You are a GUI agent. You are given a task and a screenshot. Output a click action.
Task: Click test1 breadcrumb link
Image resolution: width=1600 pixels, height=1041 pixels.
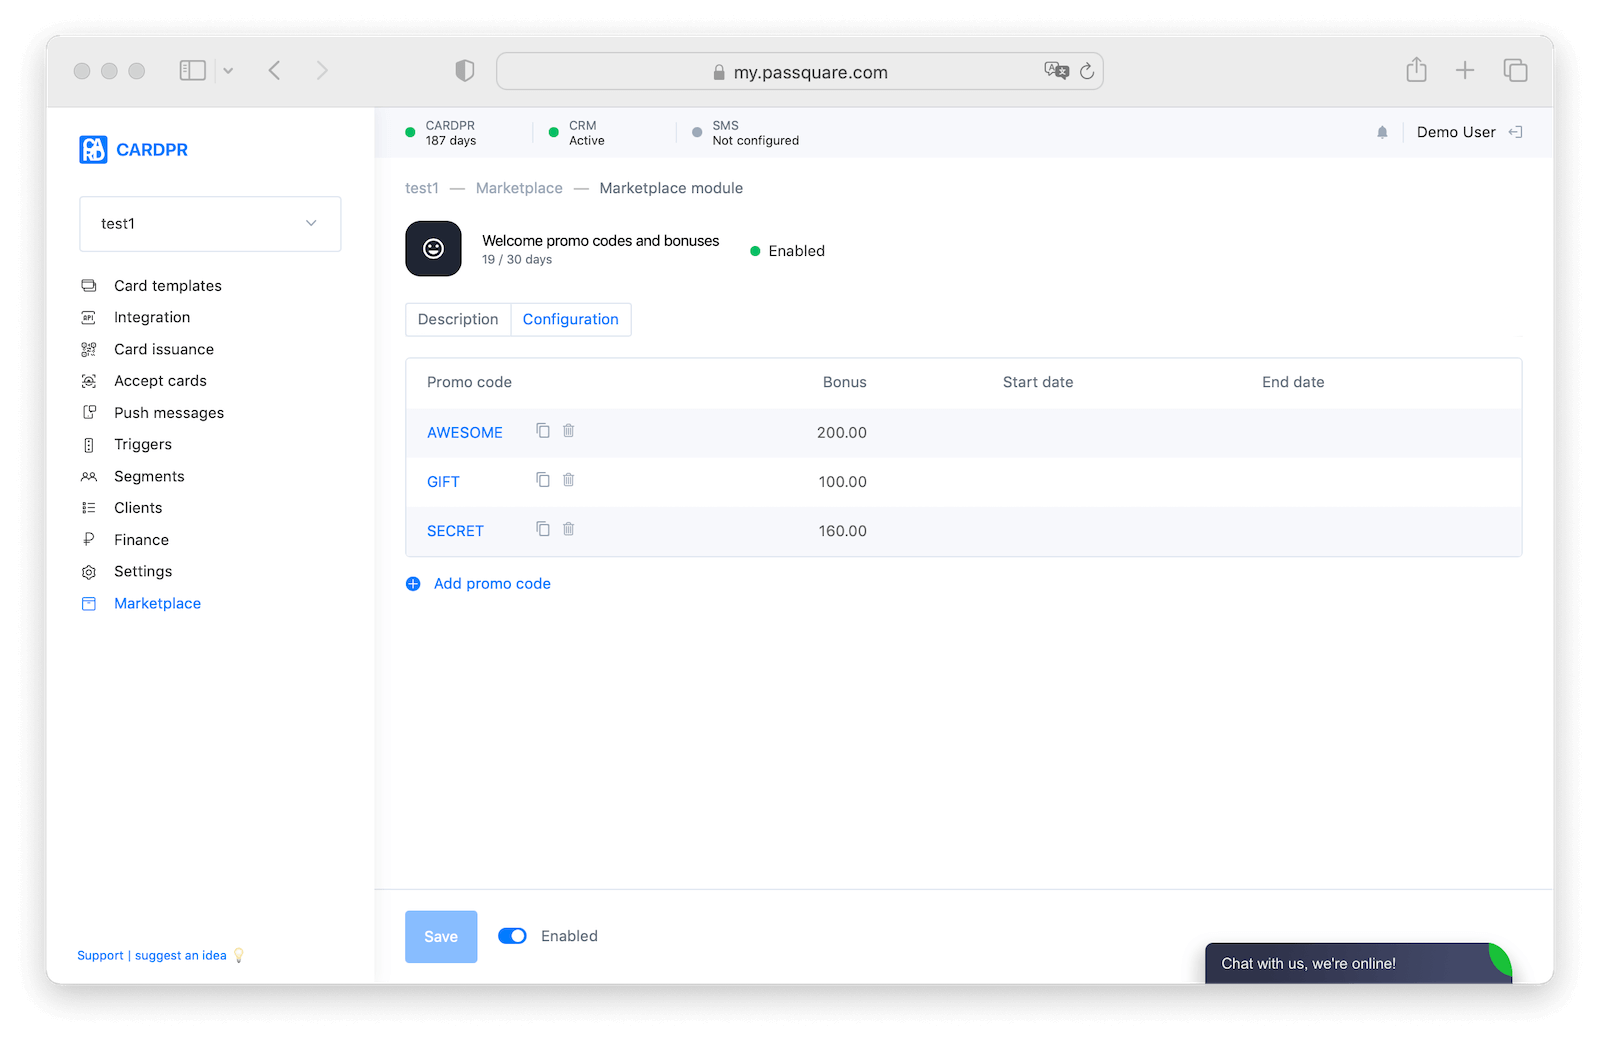pos(422,188)
